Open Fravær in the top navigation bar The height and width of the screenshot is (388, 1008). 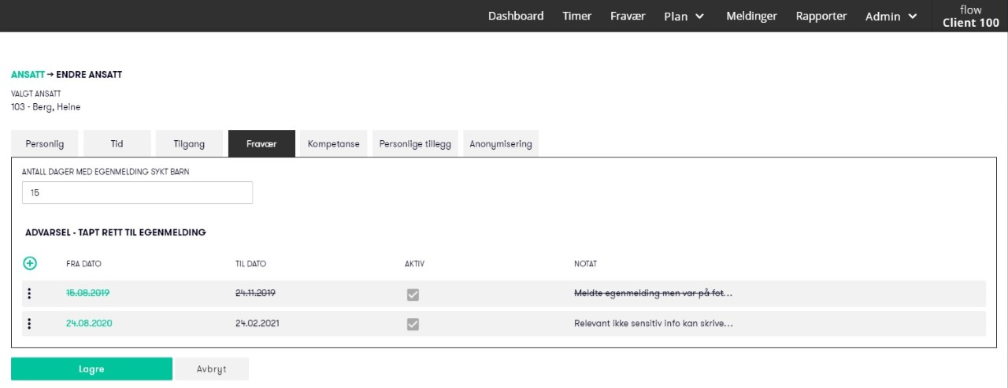[628, 16]
